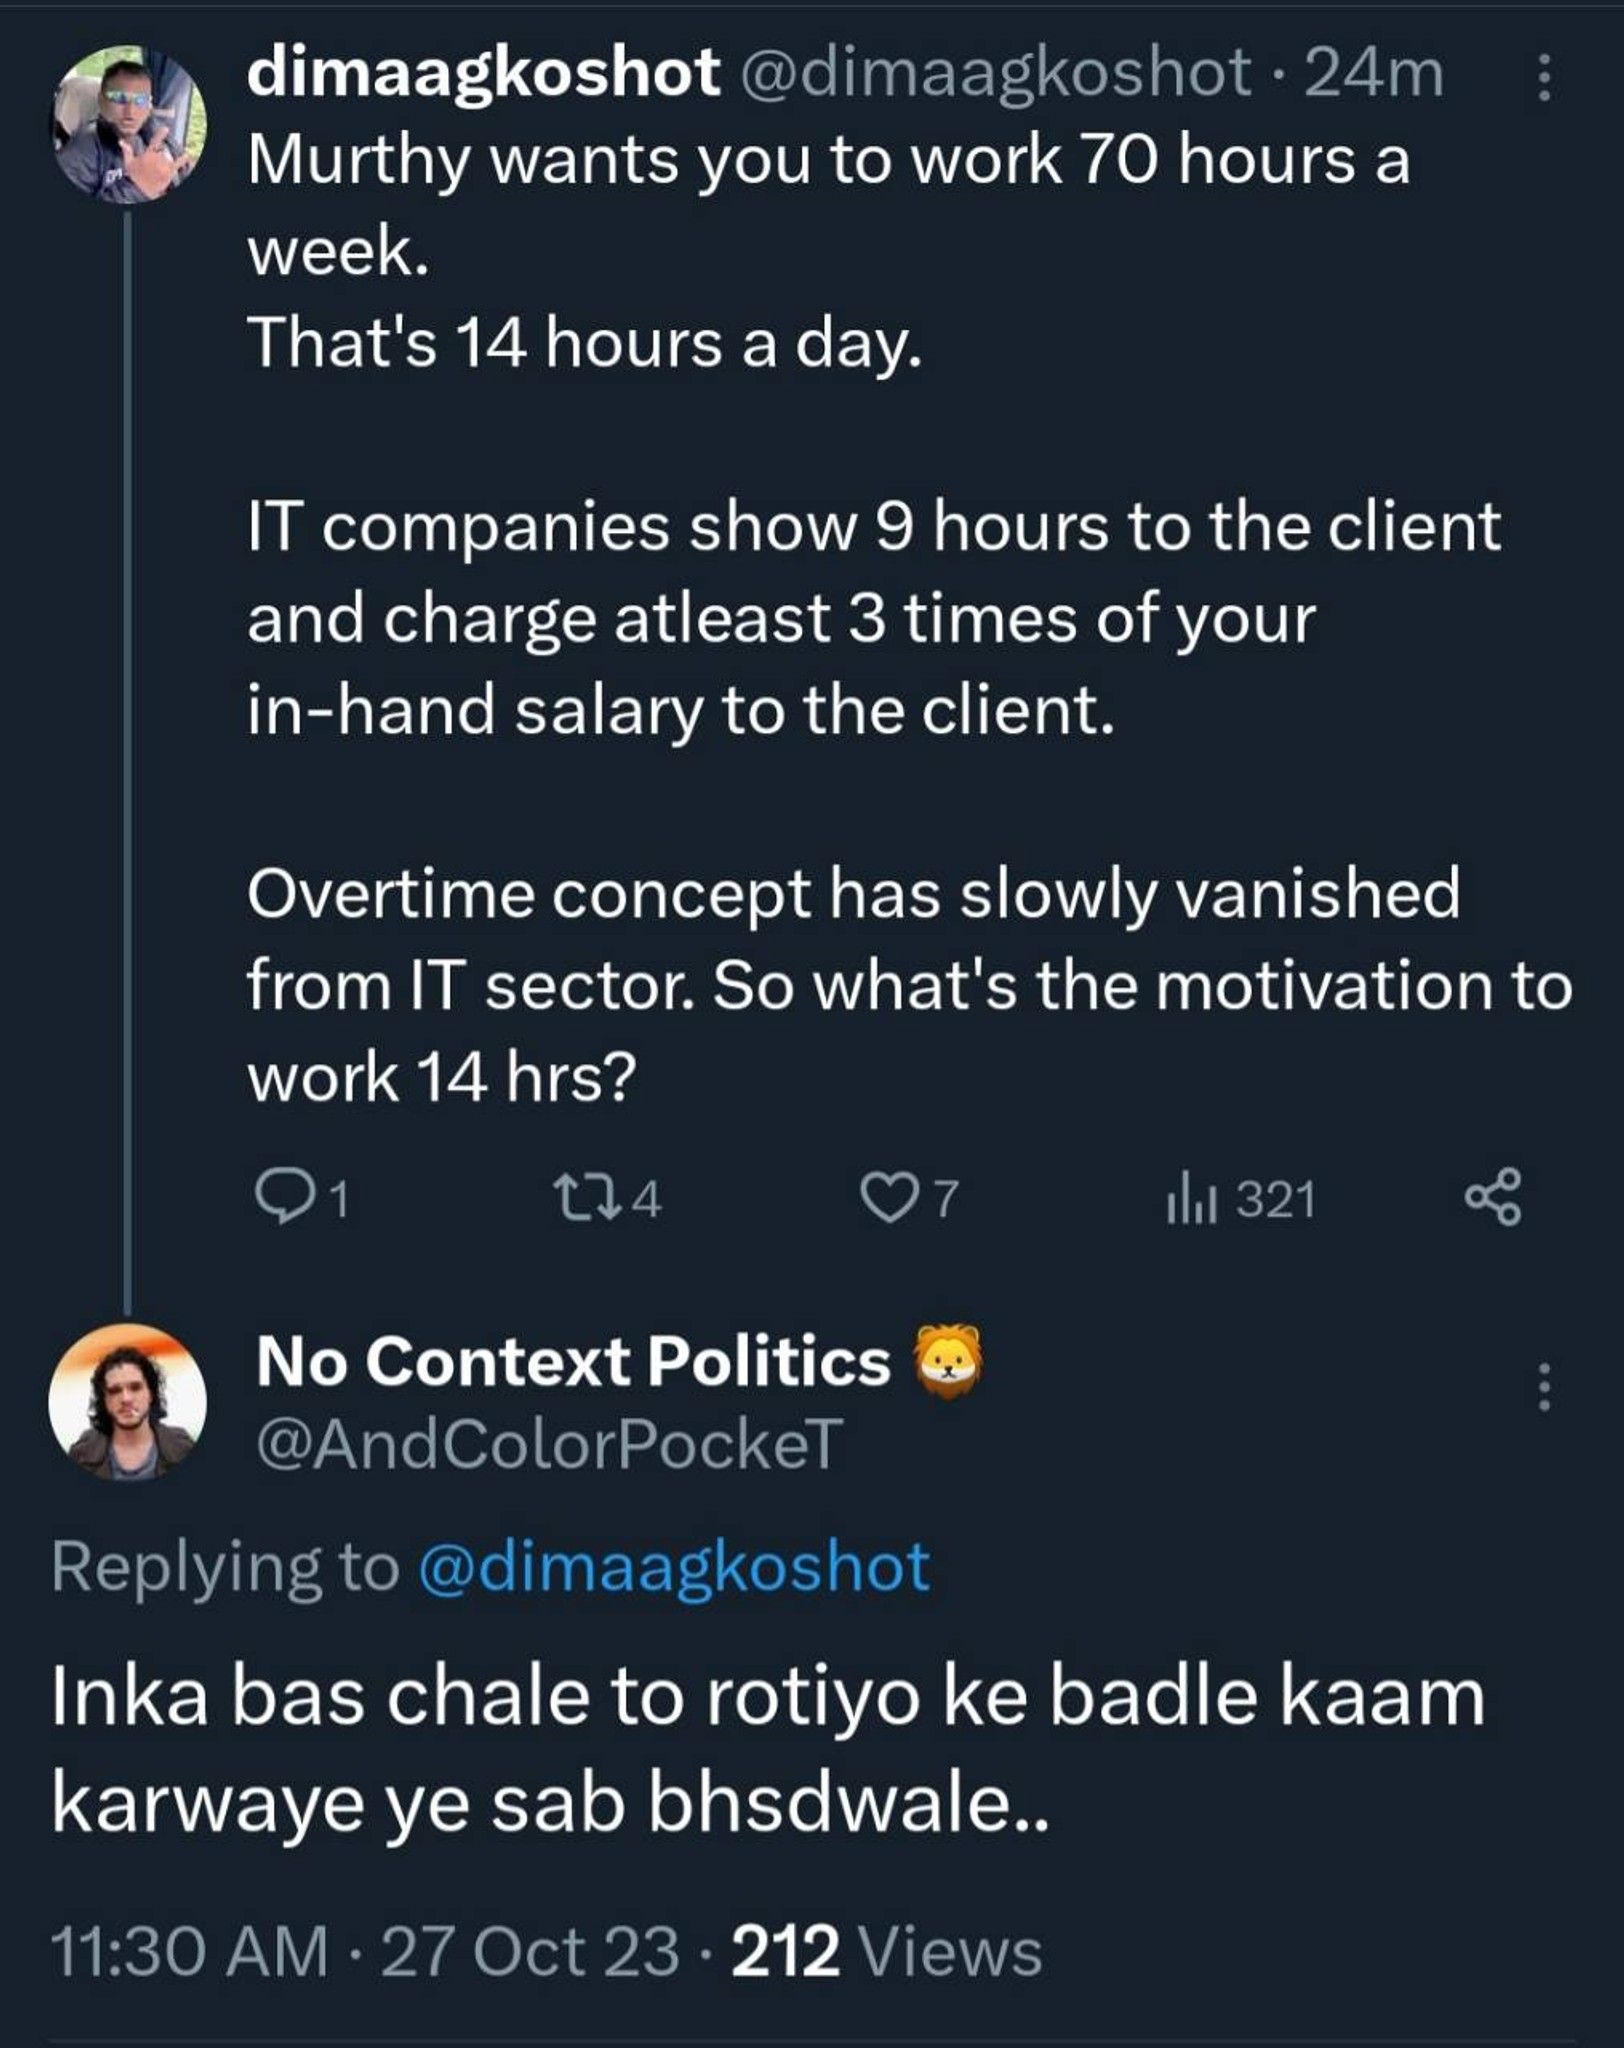Follow the blue @dimaagkoshot mention link
The width and height of the screenshot is (1624, 2048).
pos(674,1567)
